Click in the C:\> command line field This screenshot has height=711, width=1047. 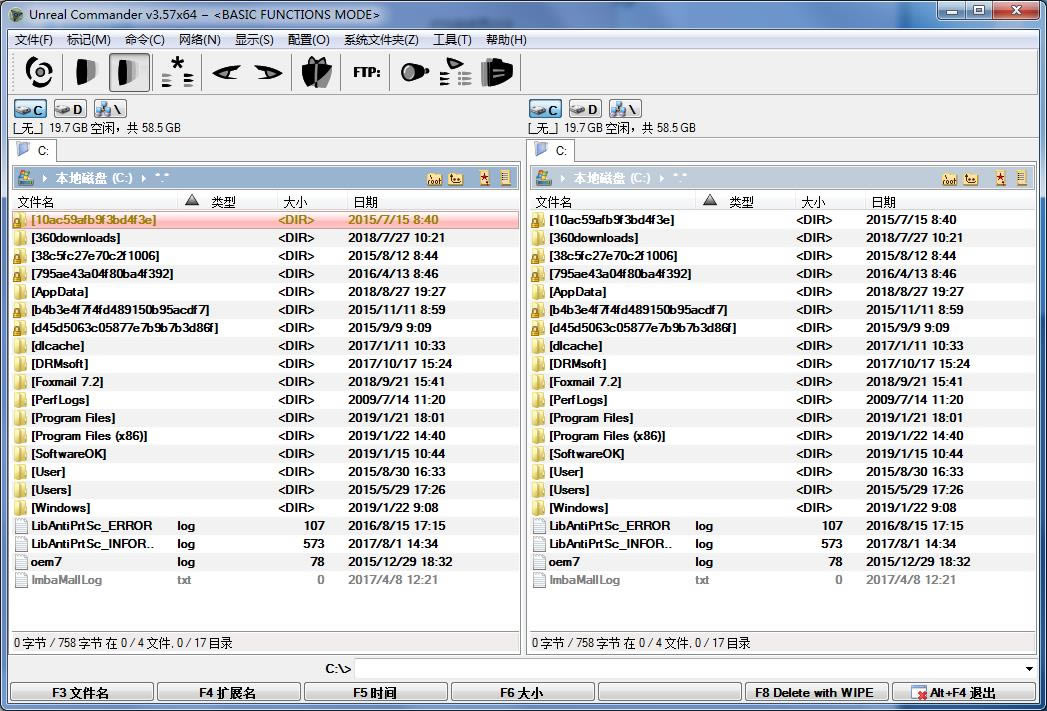click(688, 669)
